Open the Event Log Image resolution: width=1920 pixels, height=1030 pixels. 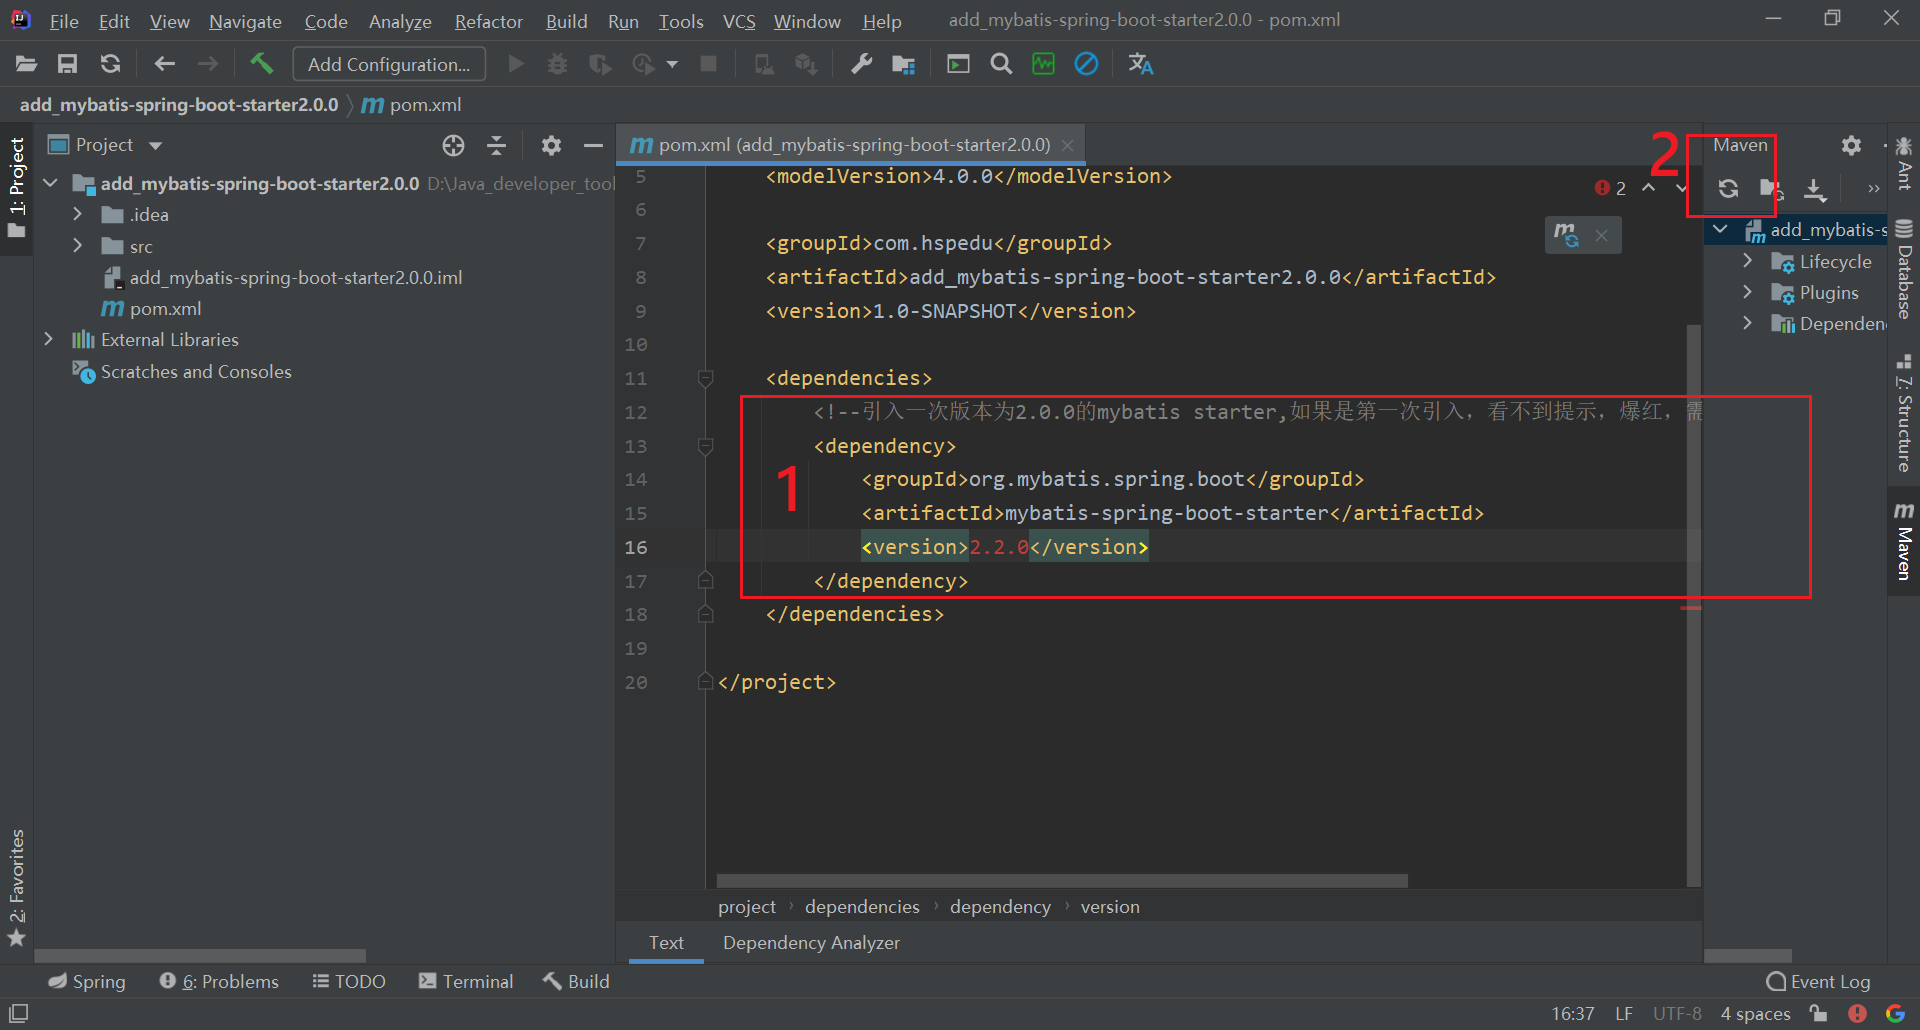click(1818, 982)
